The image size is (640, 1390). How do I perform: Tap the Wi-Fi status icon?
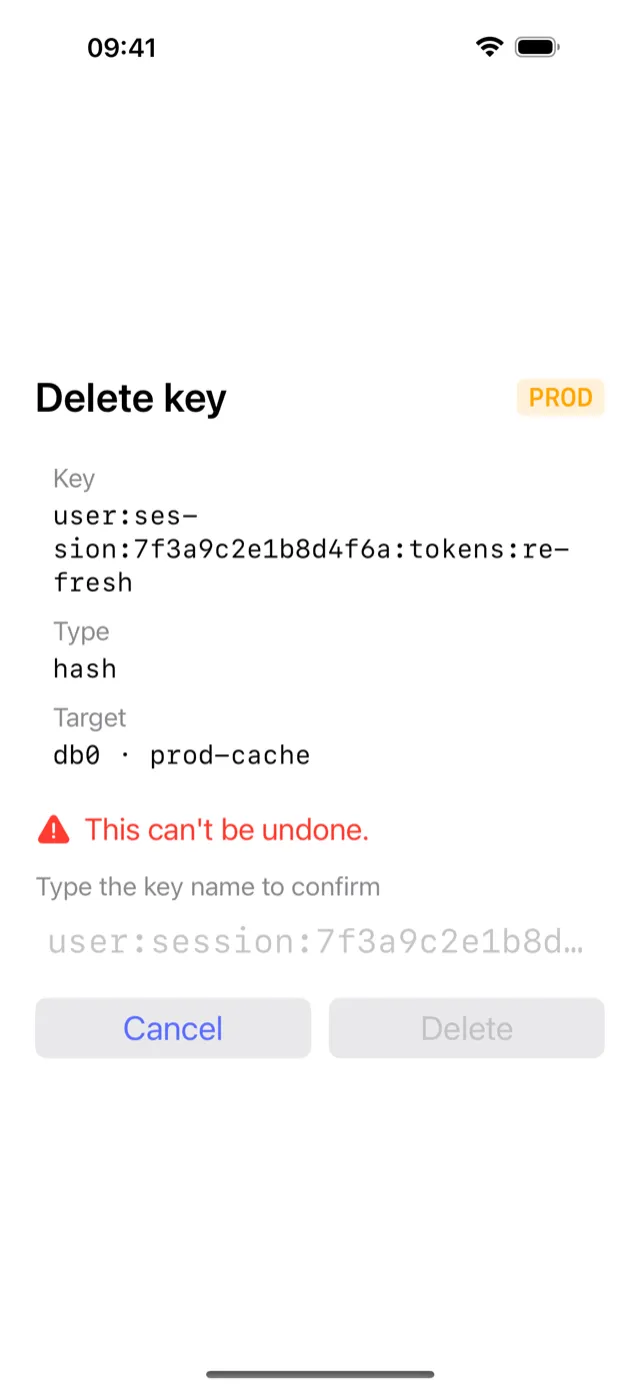[489, 47]
